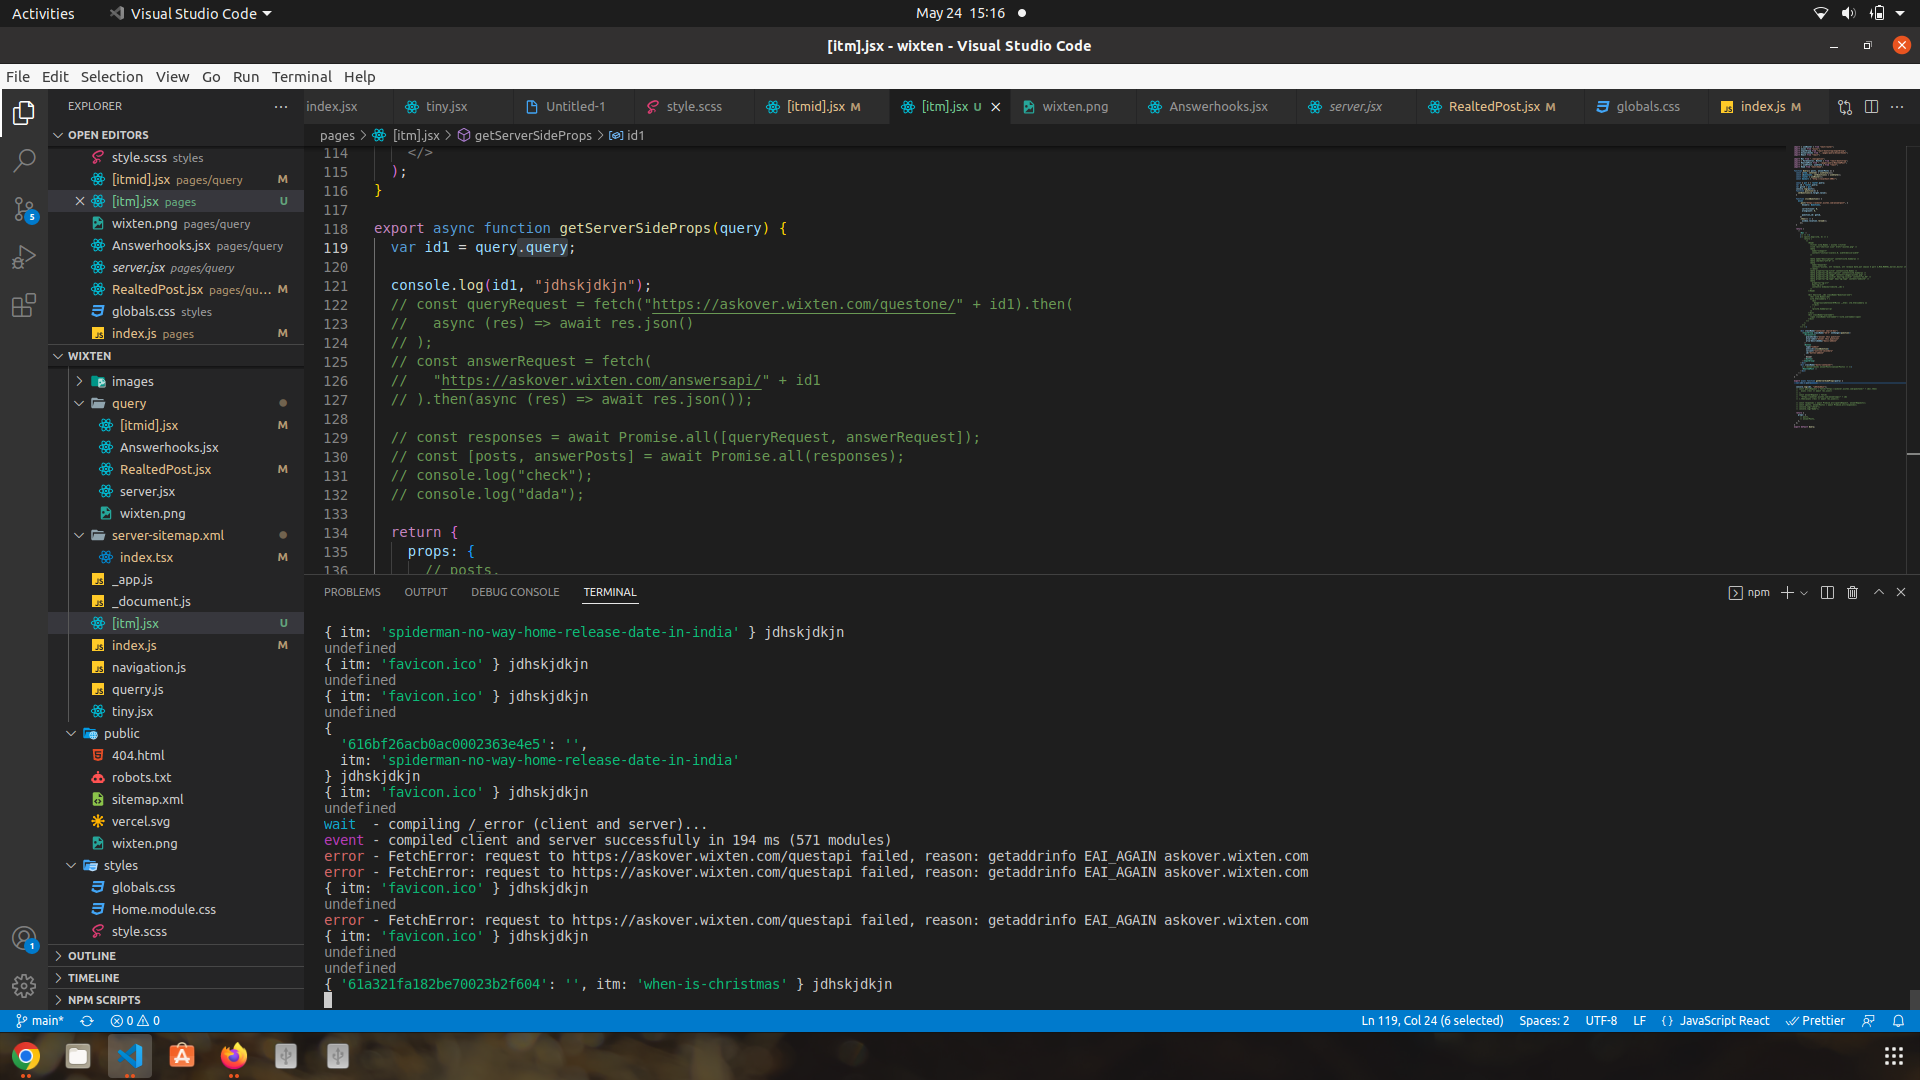Screen dimensions: 1920x1080
Task: Synchronize changes in status bar
Action: pos(87,1021)
